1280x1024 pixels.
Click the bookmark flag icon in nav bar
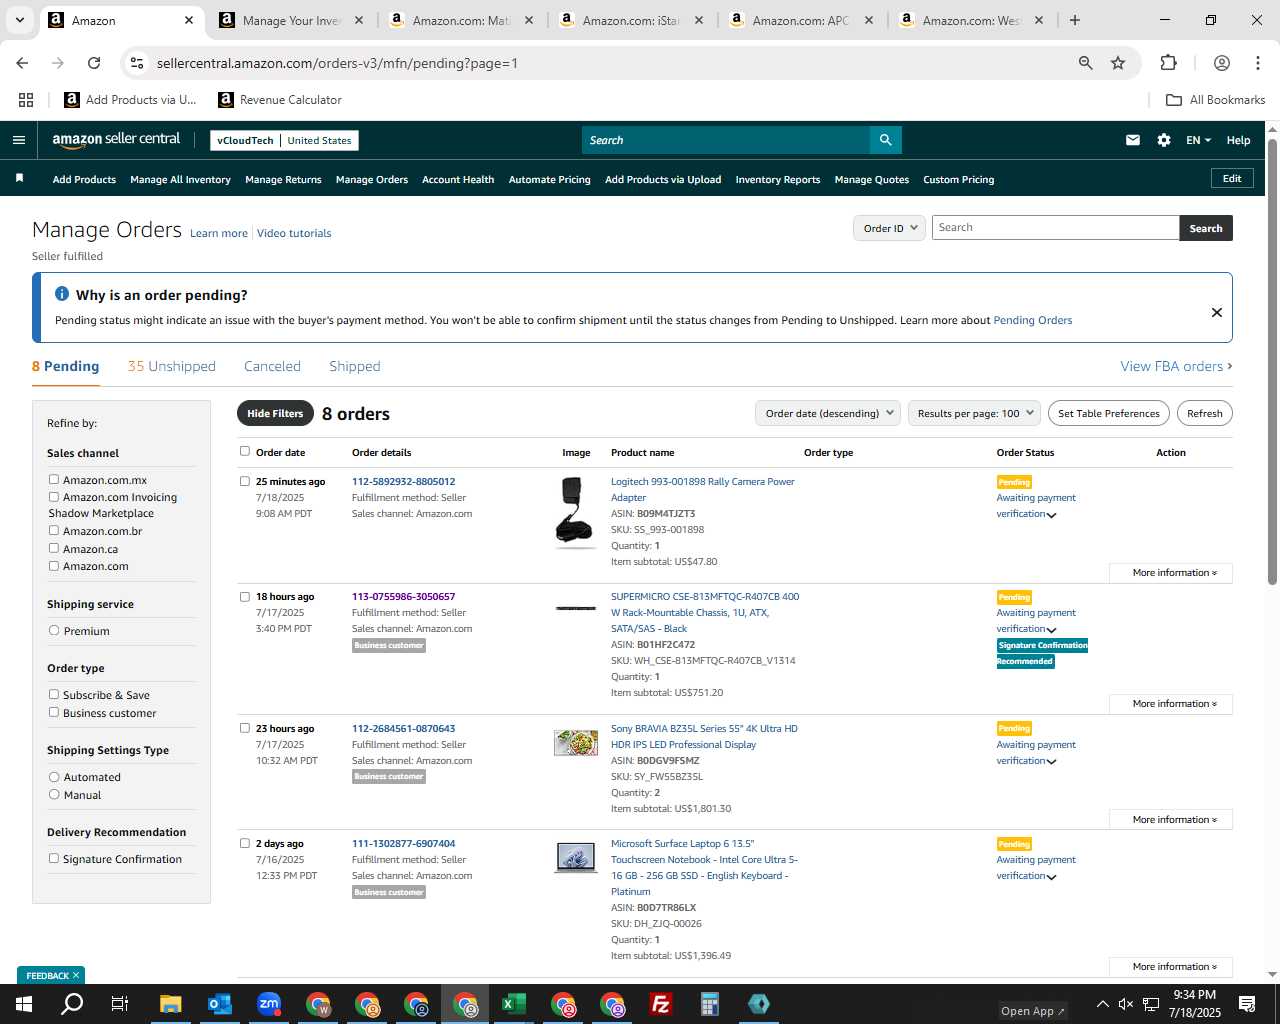coord(19,178)
